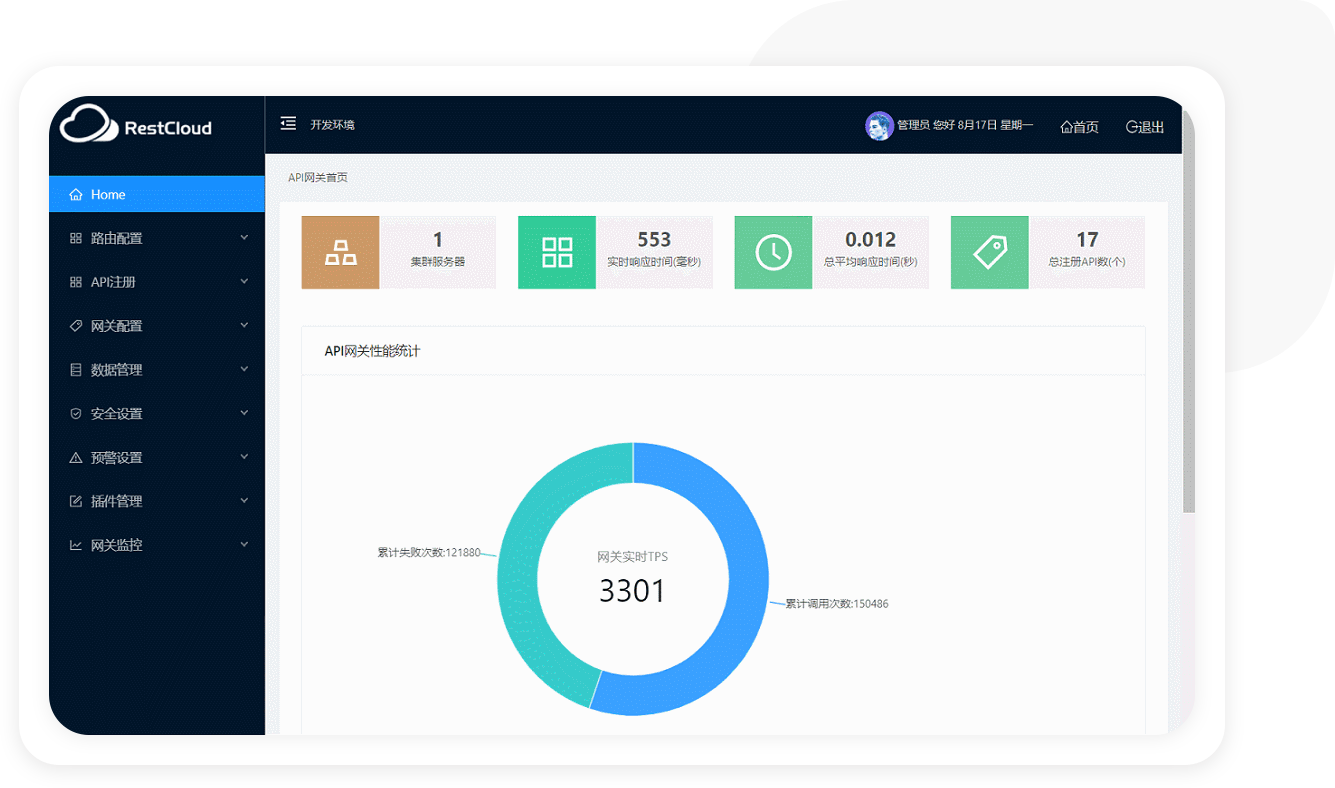Screen dimensions: 1335x788
Task: Click the 安全设置 shield icon
Action: pyautogui.click(x=76, y=414)
